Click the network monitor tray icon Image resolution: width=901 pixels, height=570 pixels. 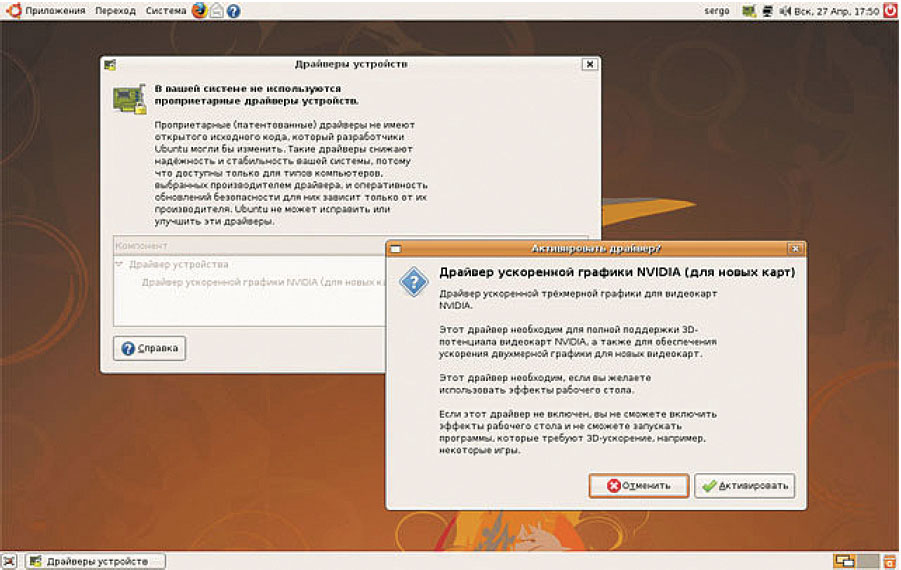pos(767,11)
